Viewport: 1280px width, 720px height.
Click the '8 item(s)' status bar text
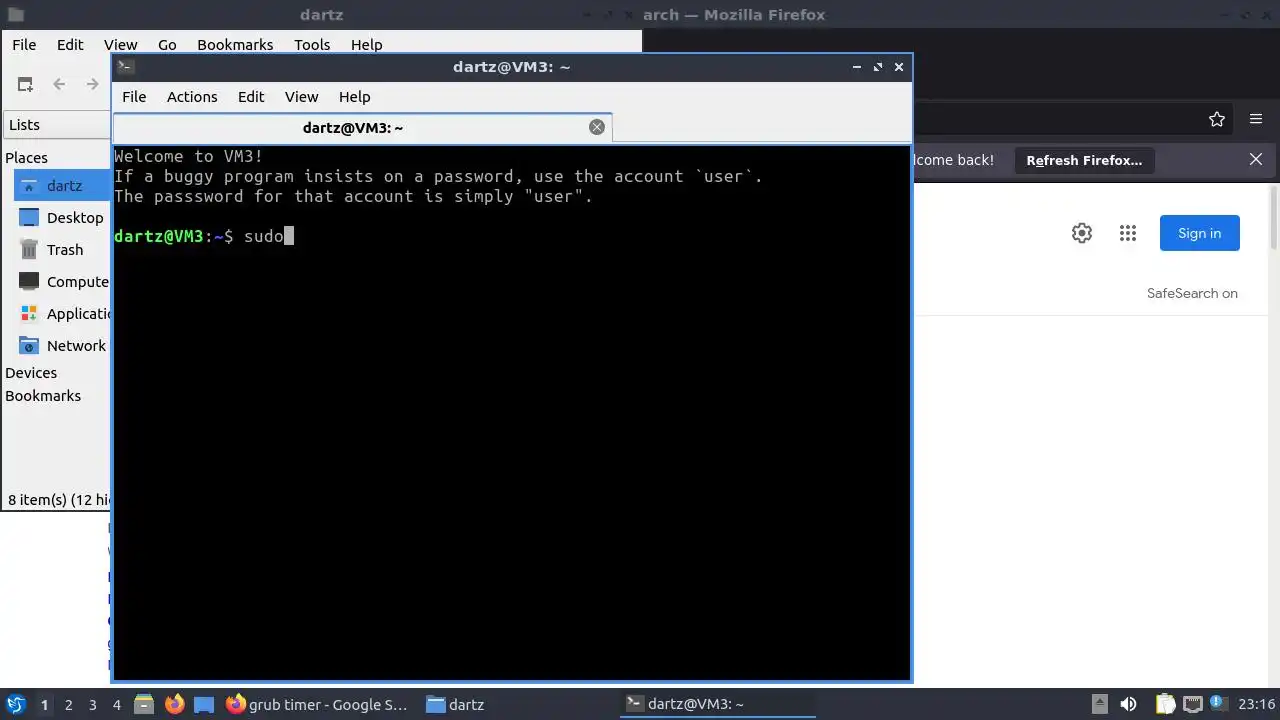click(59, 499)
